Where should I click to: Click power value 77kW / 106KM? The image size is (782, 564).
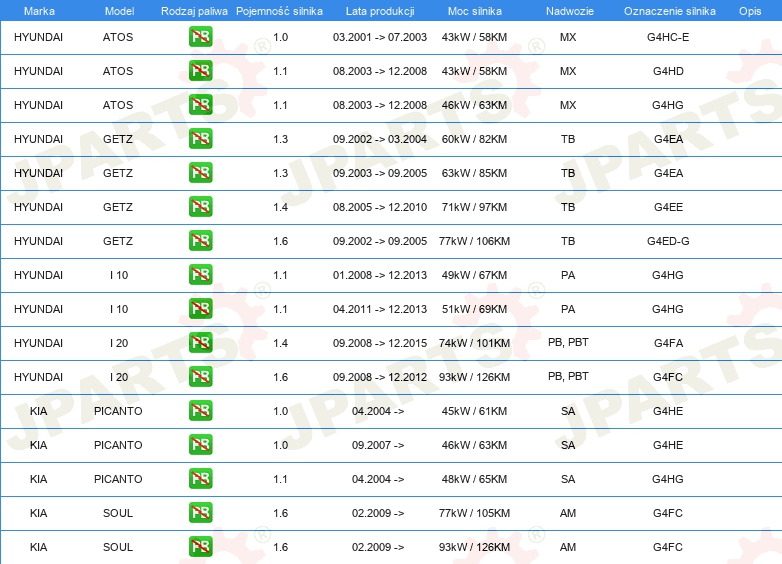474,241
